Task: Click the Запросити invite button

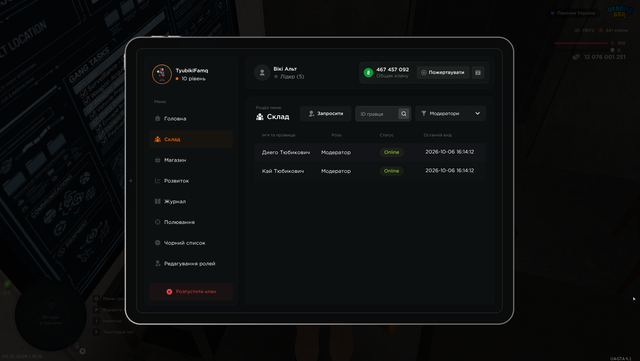Action: [326, 114]
